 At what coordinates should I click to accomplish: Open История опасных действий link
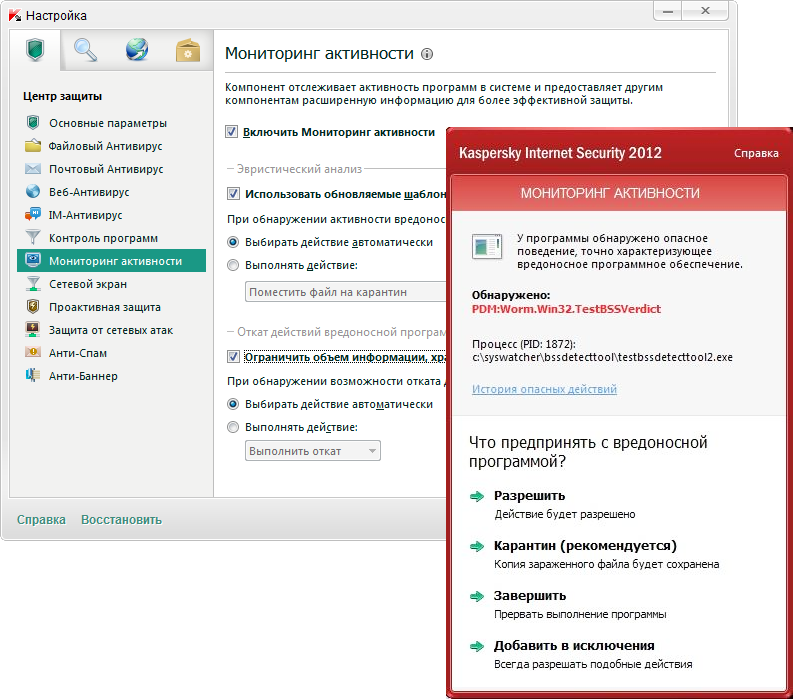[x=544, y=389]
